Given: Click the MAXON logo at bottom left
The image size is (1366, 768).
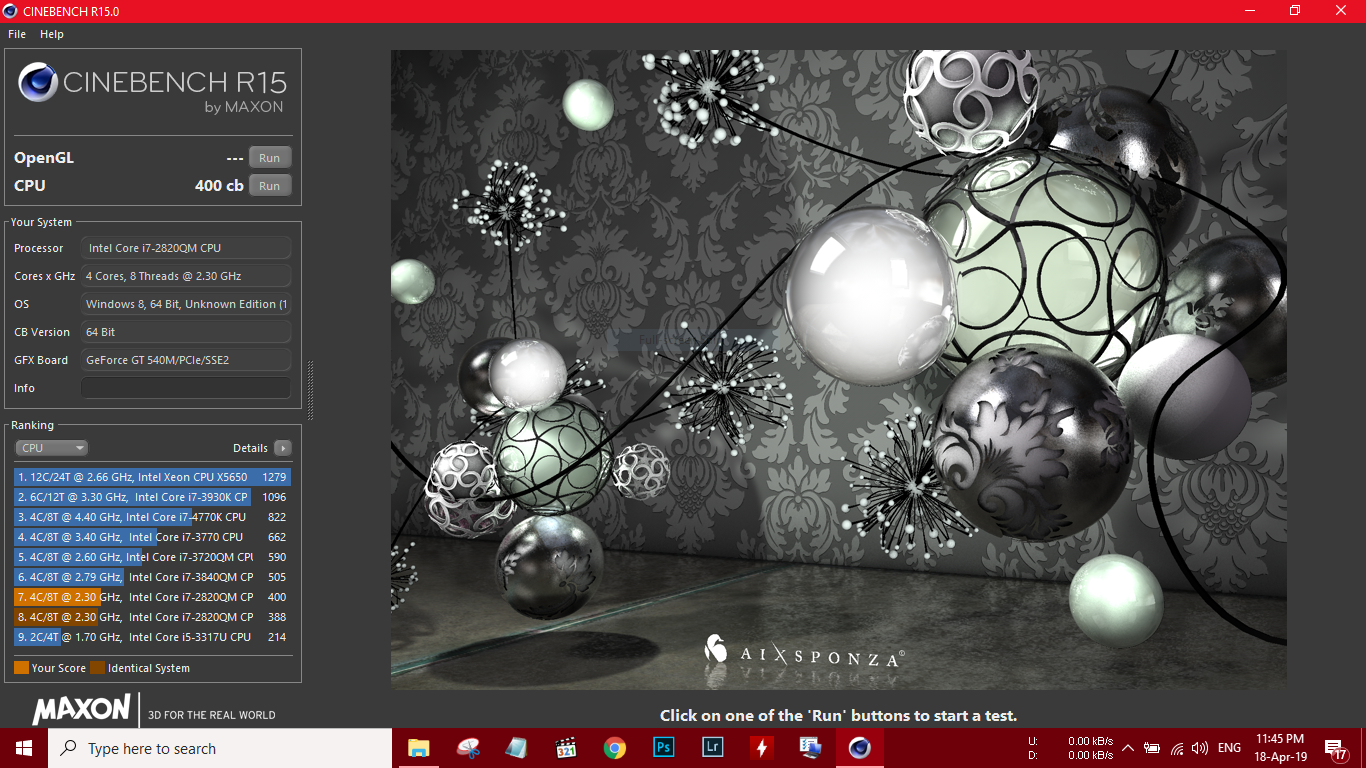Looking at the screenshot, I should [81, 709].
